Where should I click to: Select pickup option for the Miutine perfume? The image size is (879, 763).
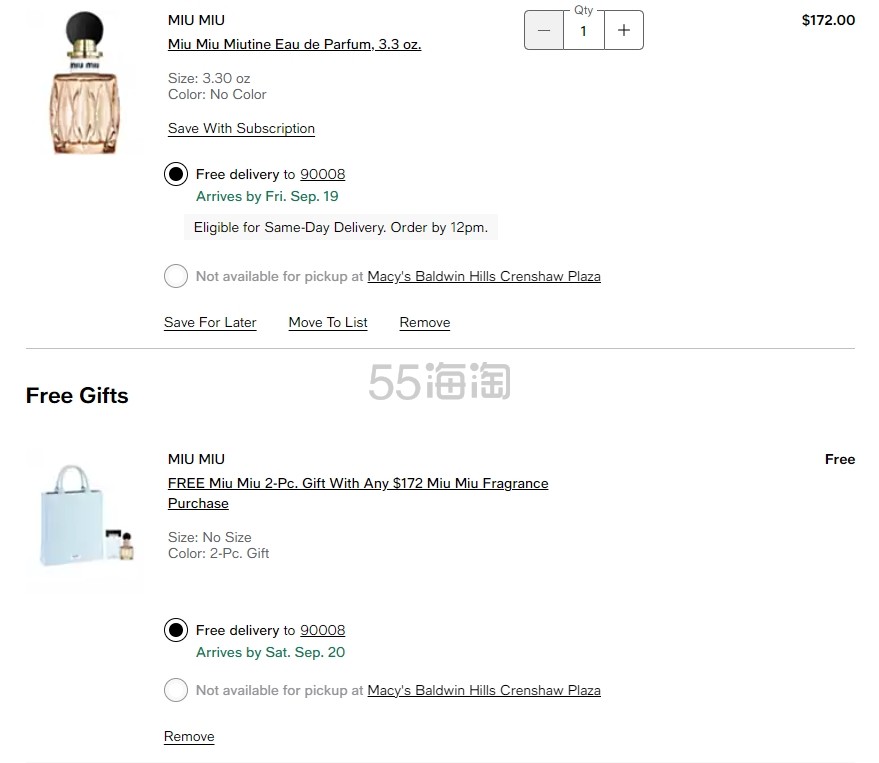(176, 276)
